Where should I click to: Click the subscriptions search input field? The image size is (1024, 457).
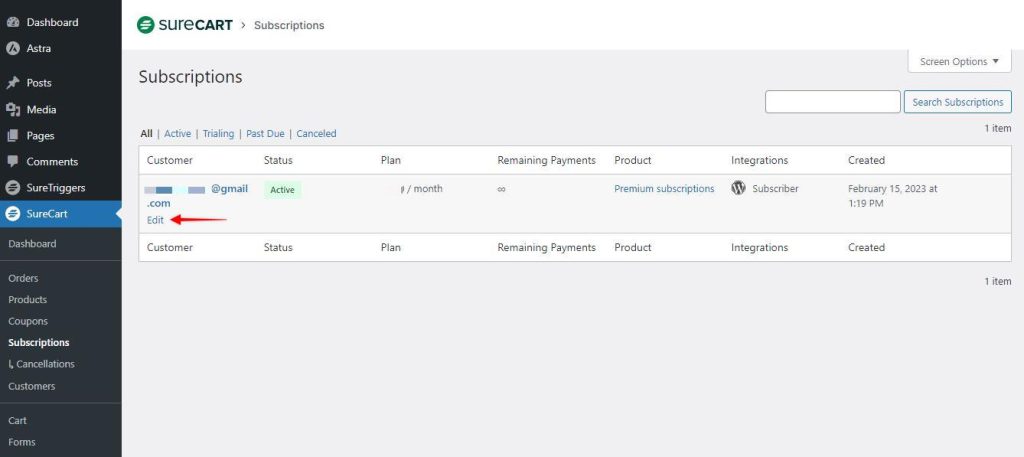[x=832, y=102]
